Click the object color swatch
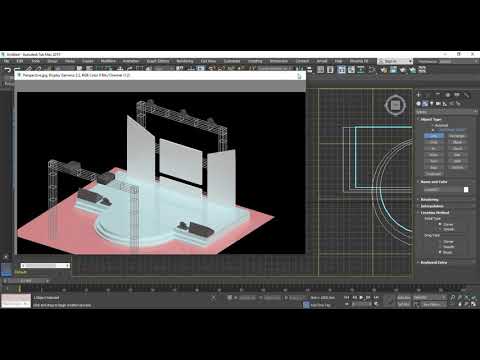The image size is (480, 360). point(466,190)
